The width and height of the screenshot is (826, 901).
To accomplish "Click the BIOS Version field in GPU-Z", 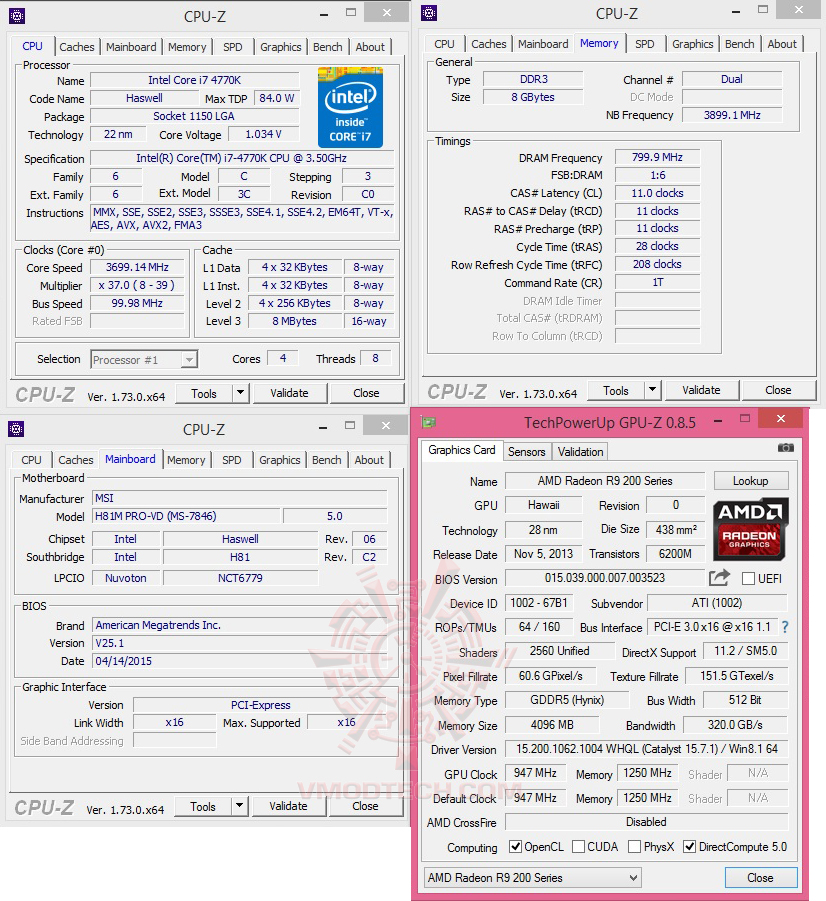I will pyautogui.click(x=605, y=577).
